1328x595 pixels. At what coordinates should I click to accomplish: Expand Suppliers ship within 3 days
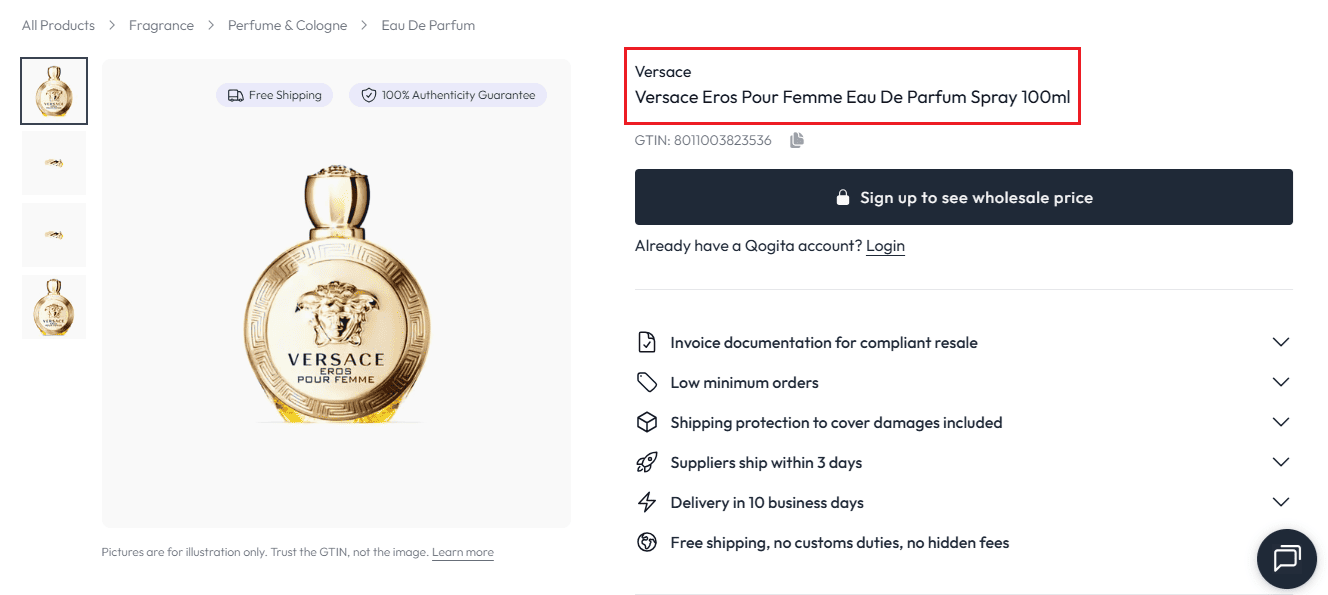click(x=1280, y=462)
